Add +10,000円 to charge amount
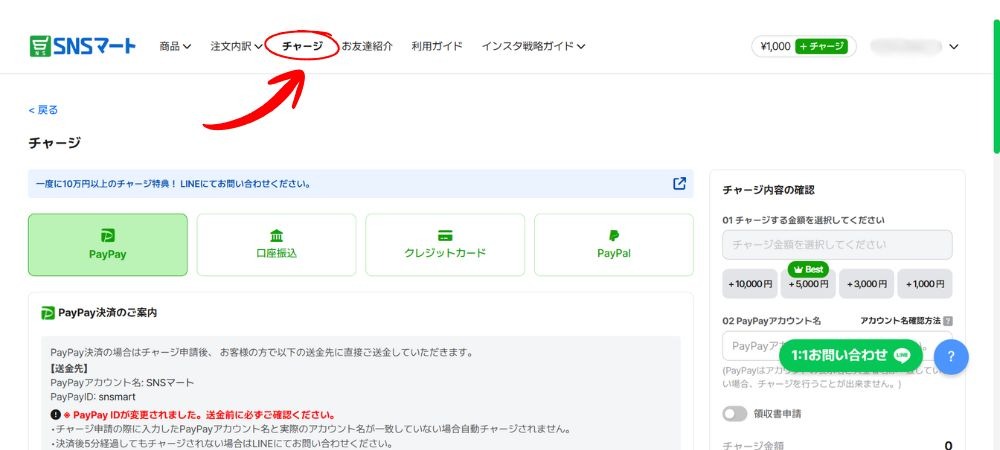 pos(751,284)
